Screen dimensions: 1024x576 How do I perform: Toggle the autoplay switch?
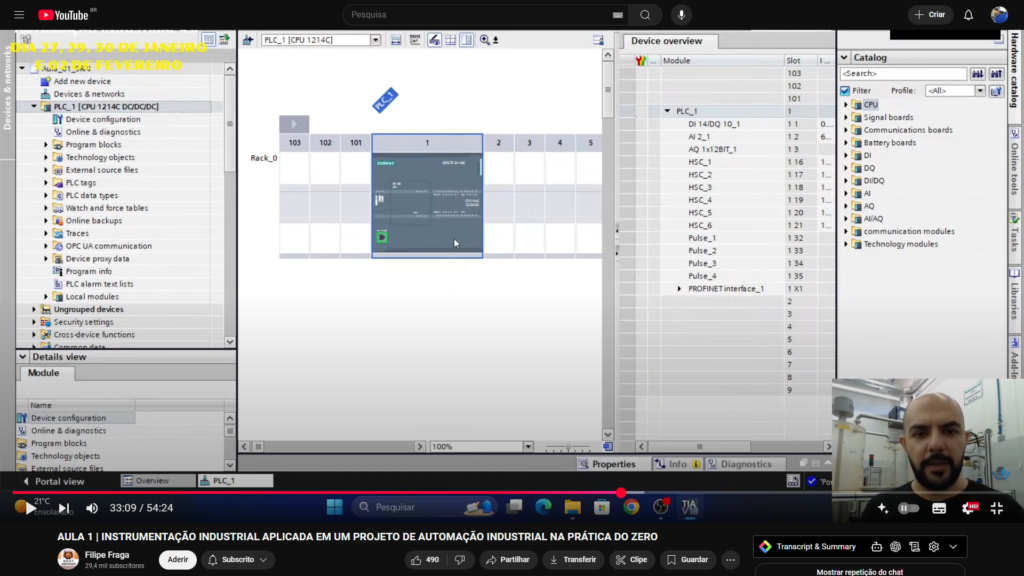coord(908,508)
